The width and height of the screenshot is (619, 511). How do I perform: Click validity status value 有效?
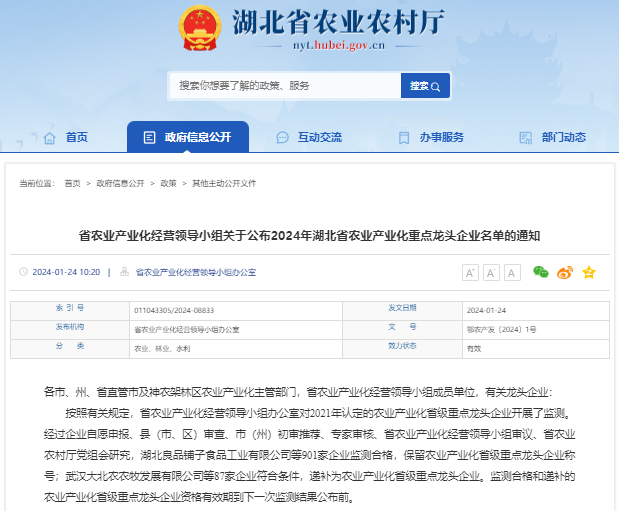coord(474,348)
